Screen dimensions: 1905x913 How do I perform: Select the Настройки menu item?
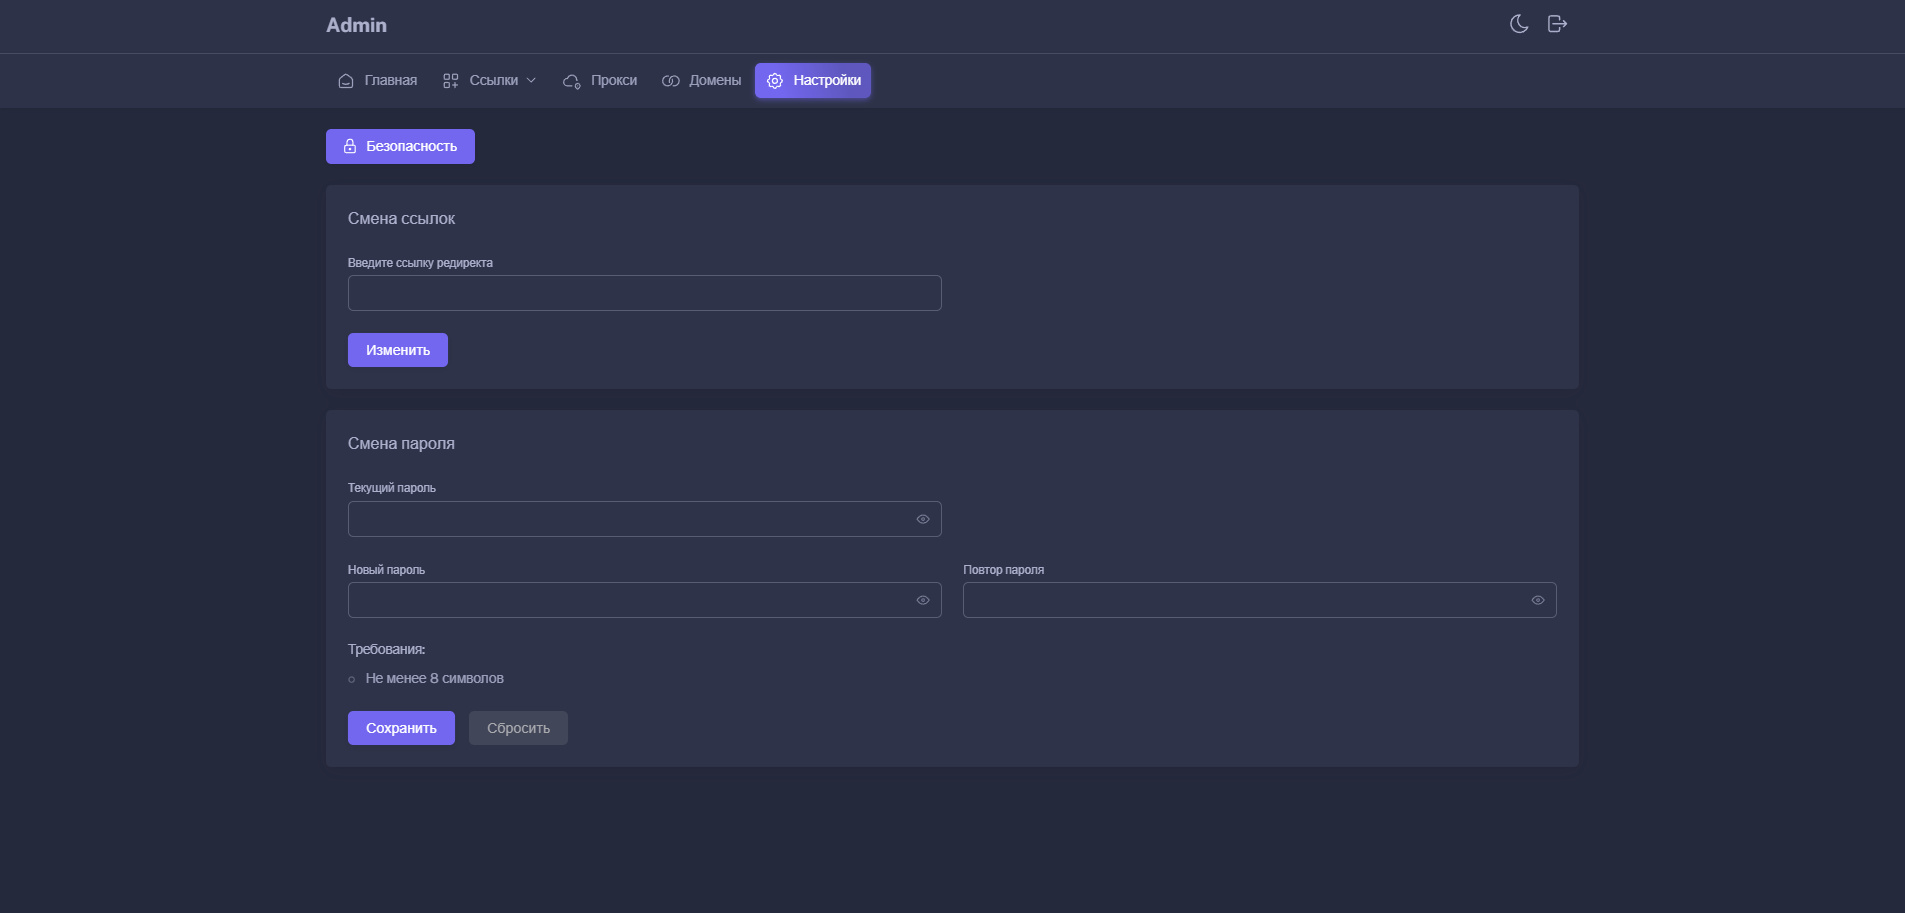813,81
